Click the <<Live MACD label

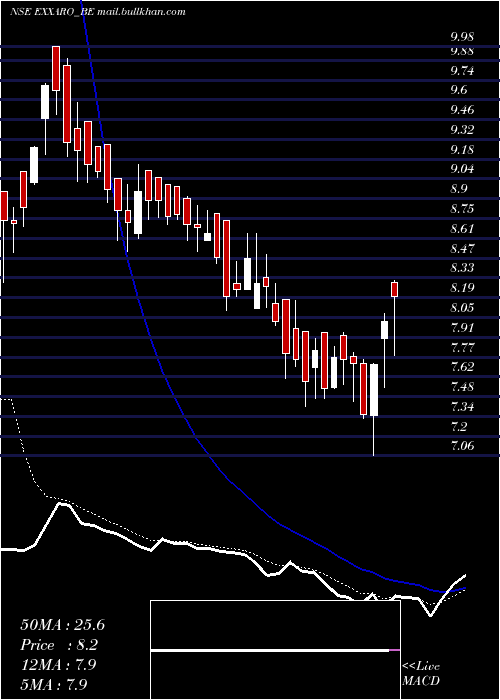pos(421,673)
